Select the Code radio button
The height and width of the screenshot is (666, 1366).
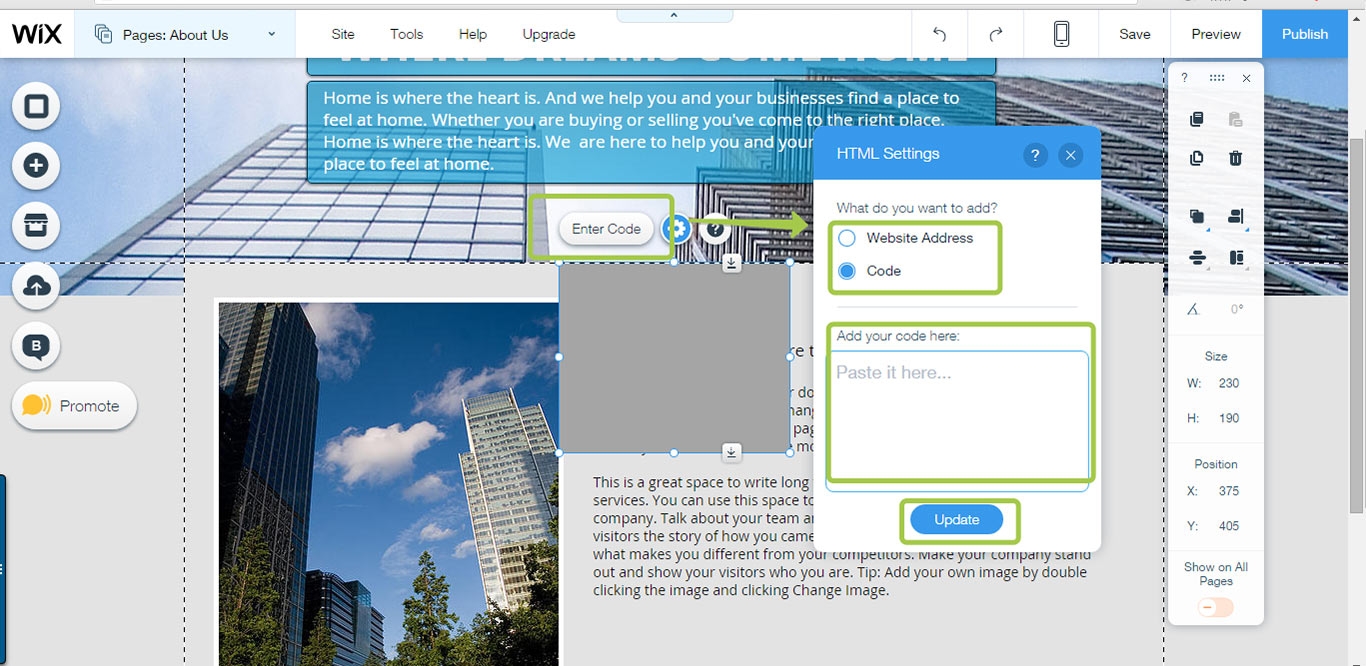tap(847, 271)
